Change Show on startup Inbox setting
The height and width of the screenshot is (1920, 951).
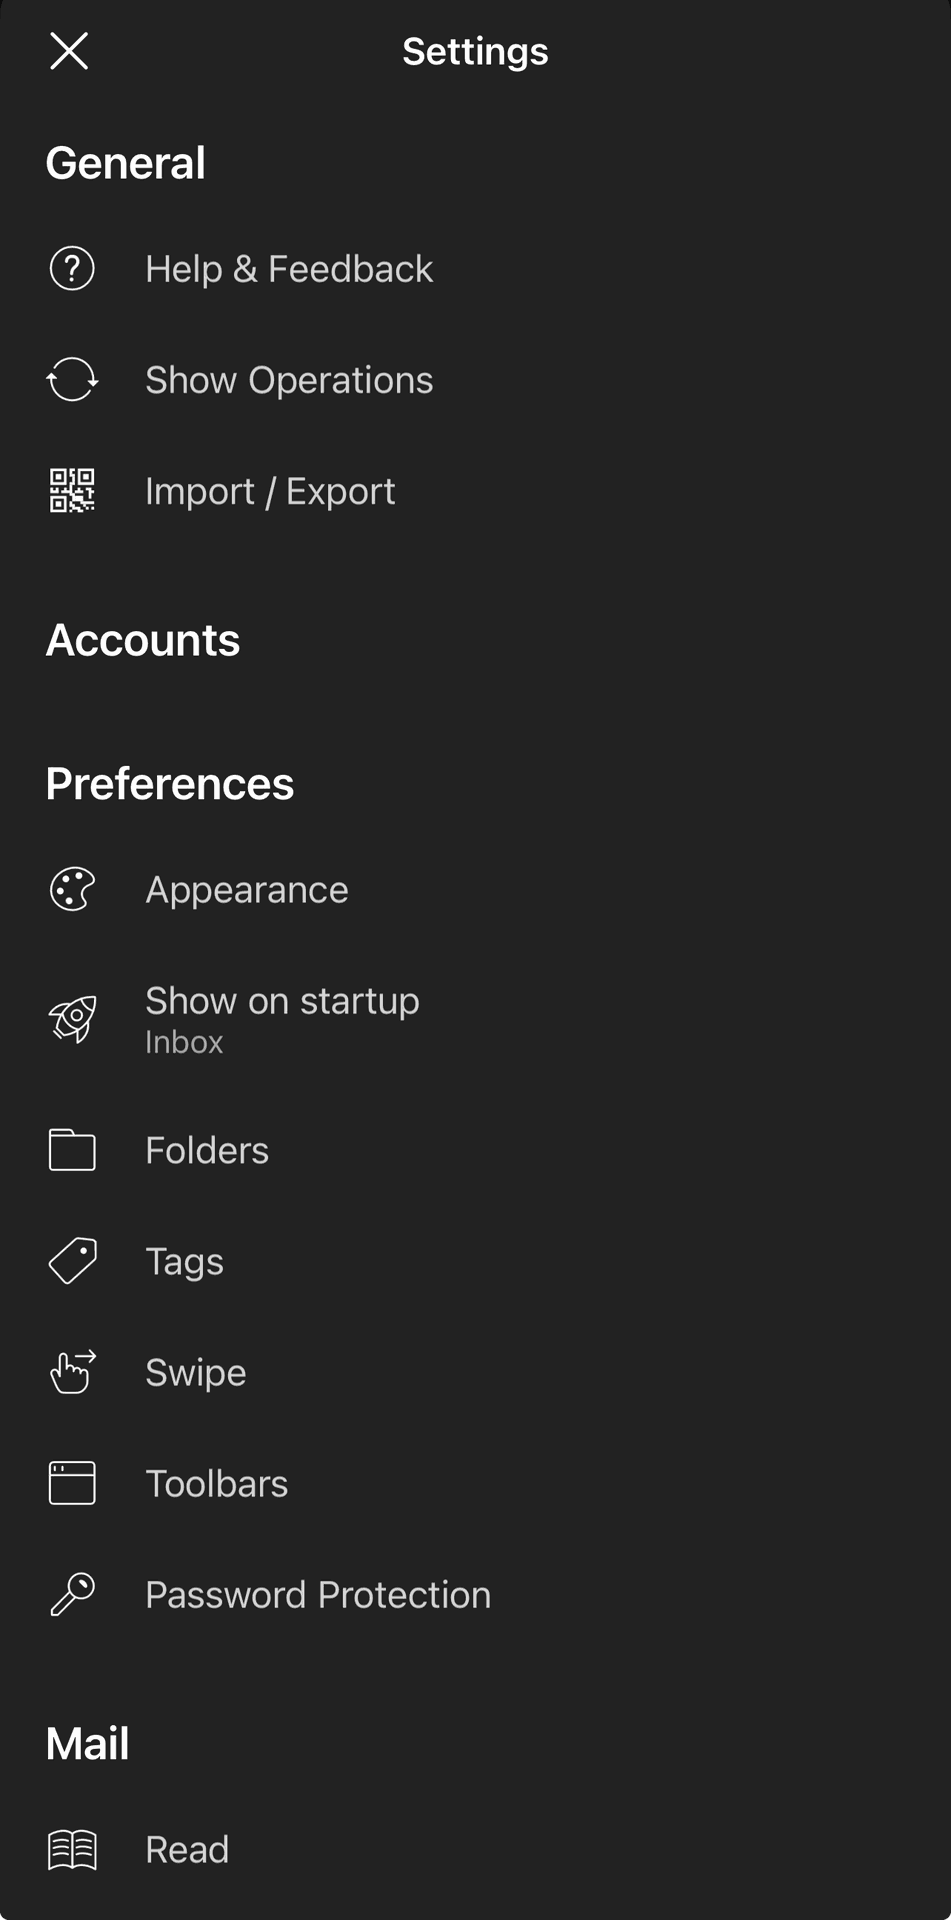[475, 1019]
